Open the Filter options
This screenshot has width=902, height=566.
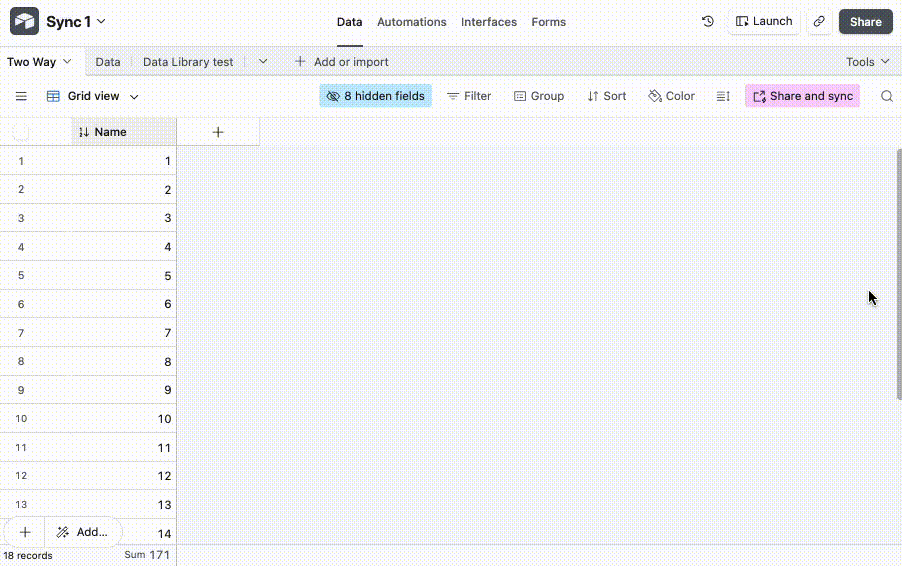click(x=469, y=96)
